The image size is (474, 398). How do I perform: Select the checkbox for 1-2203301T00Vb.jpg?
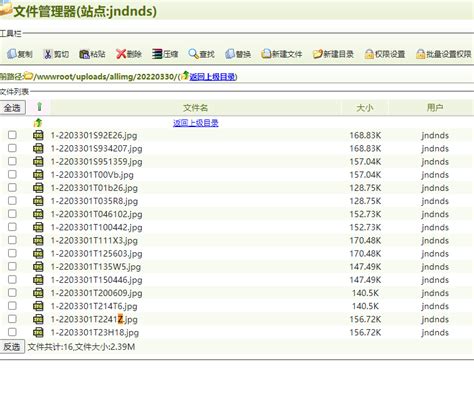tap(12, 174)
